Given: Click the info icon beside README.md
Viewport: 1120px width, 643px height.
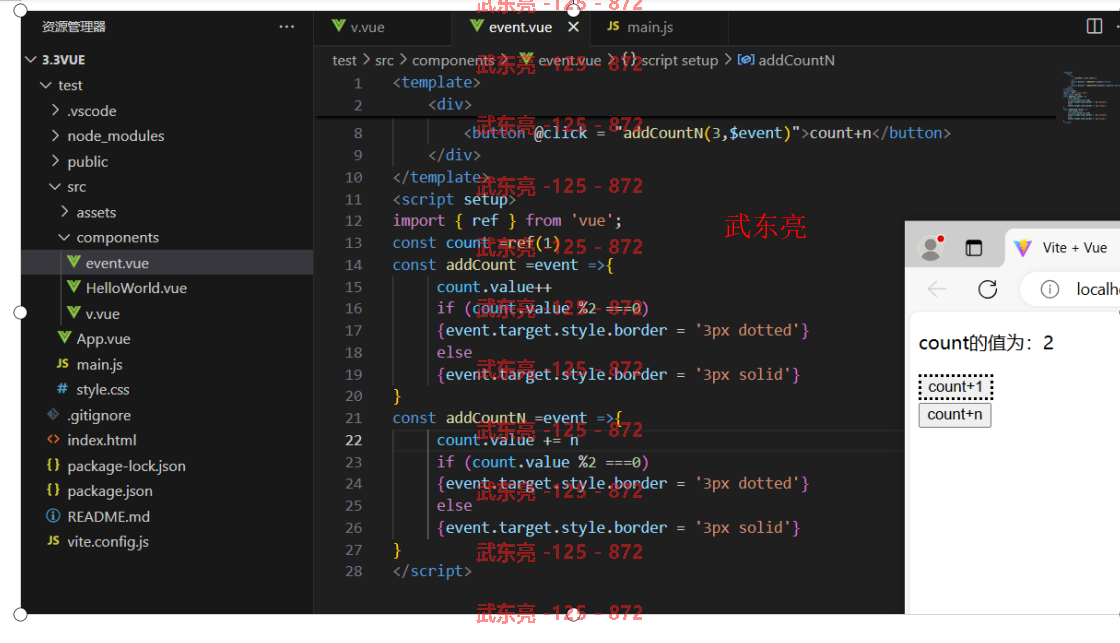Looking at the screenshot, I should tap(53, 516).
